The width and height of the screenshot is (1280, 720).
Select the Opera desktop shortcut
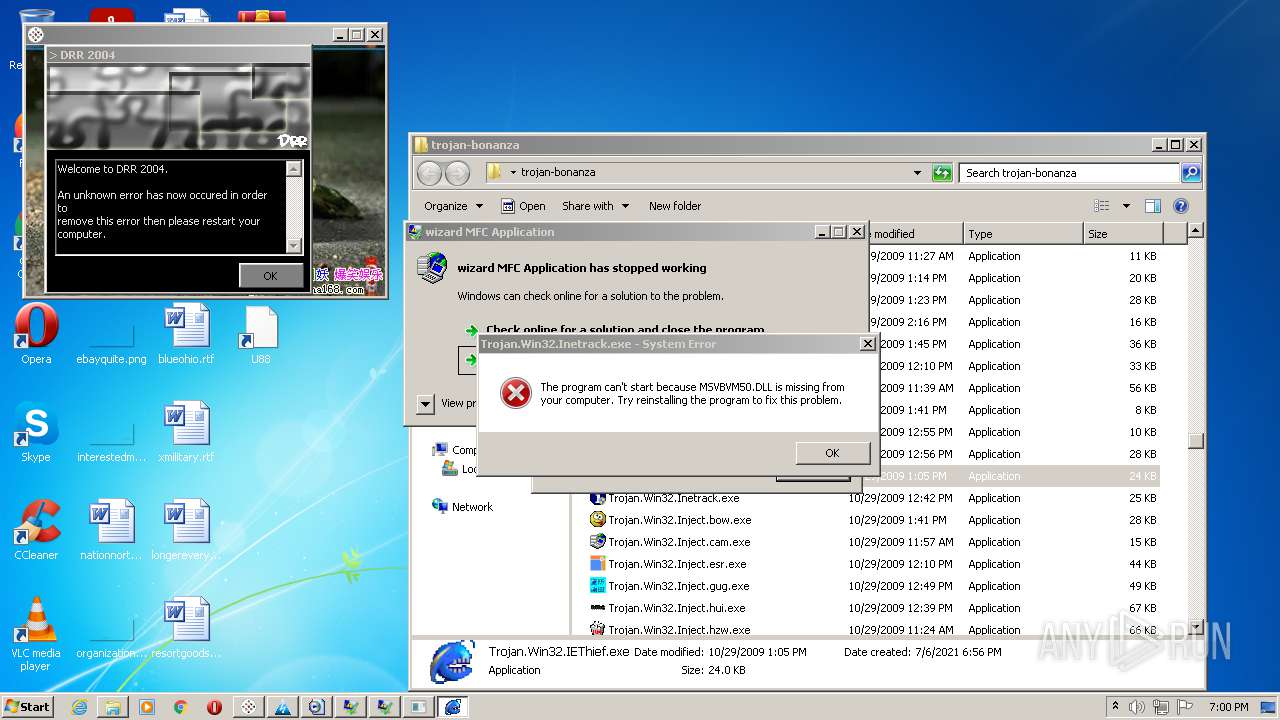pos(36,334)
